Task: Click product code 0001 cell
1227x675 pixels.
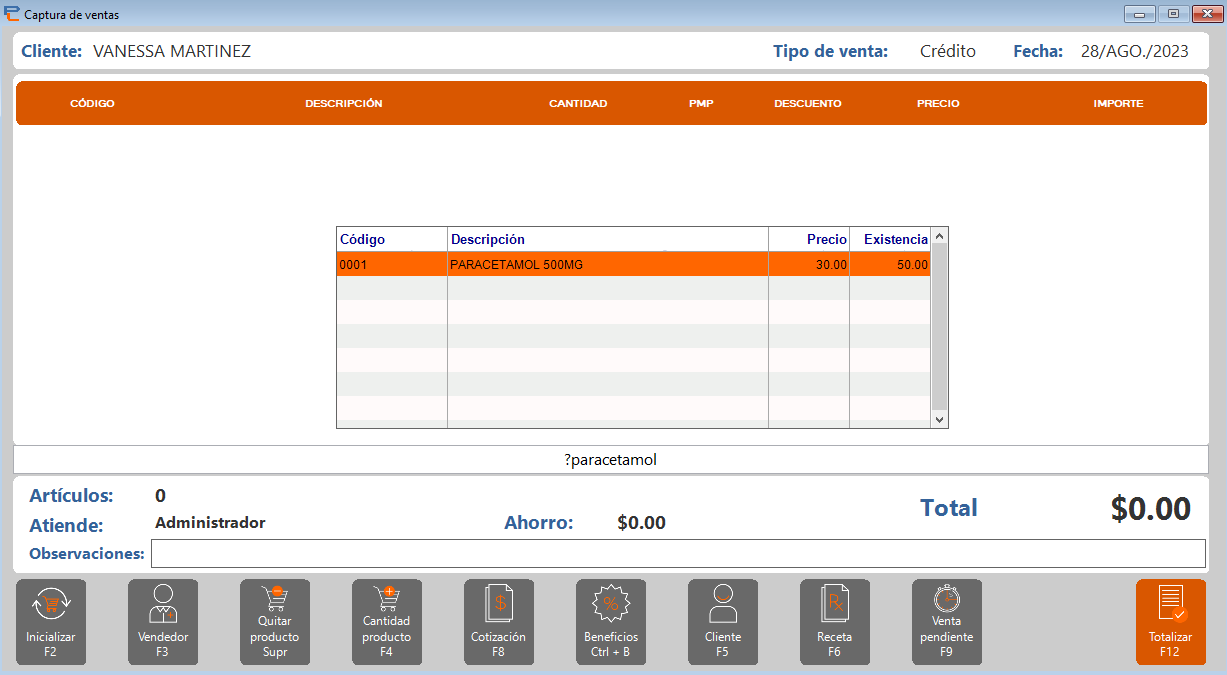Action: (x=392, y=264)
